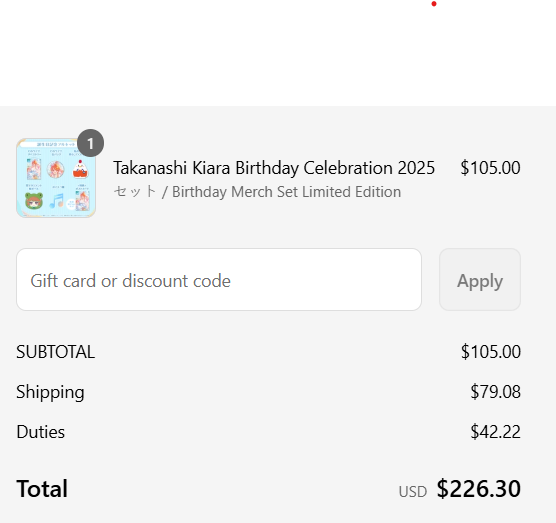Click the shipping cost $79.08

point(495,392)
